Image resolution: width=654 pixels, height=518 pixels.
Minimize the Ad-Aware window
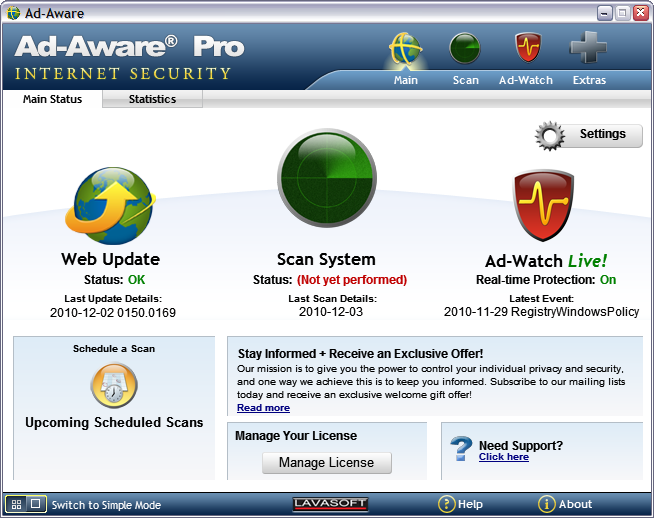[604, 13]
